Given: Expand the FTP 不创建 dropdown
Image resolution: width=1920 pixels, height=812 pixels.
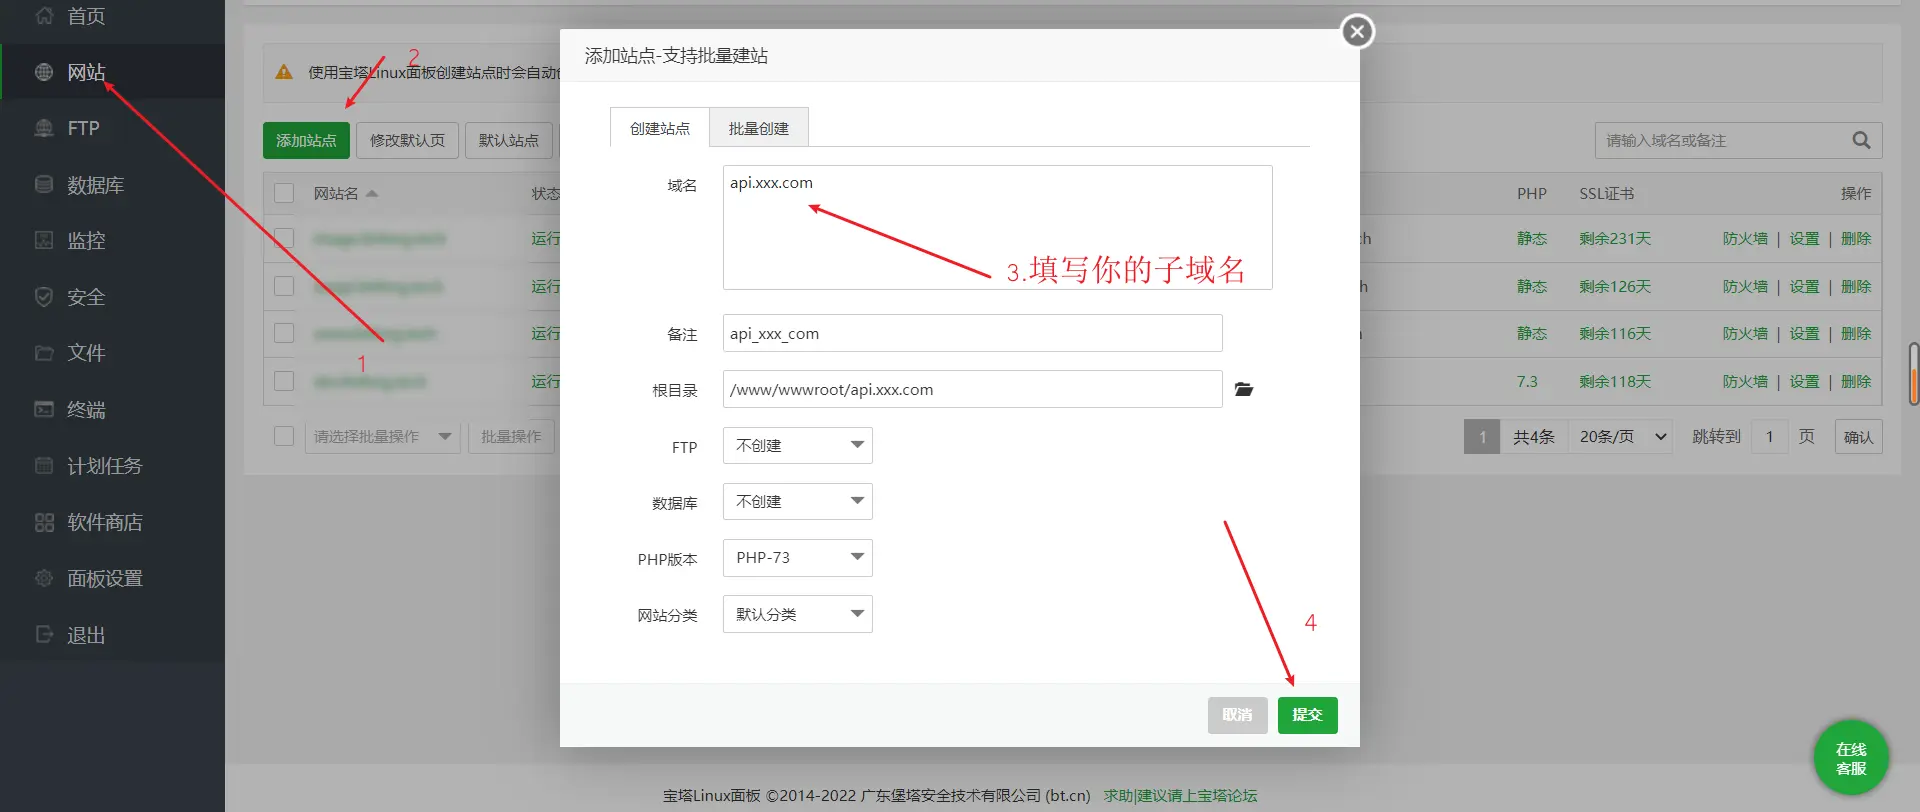Looking at the screenshot, I should pyautogui.click(x=798, y=445).
